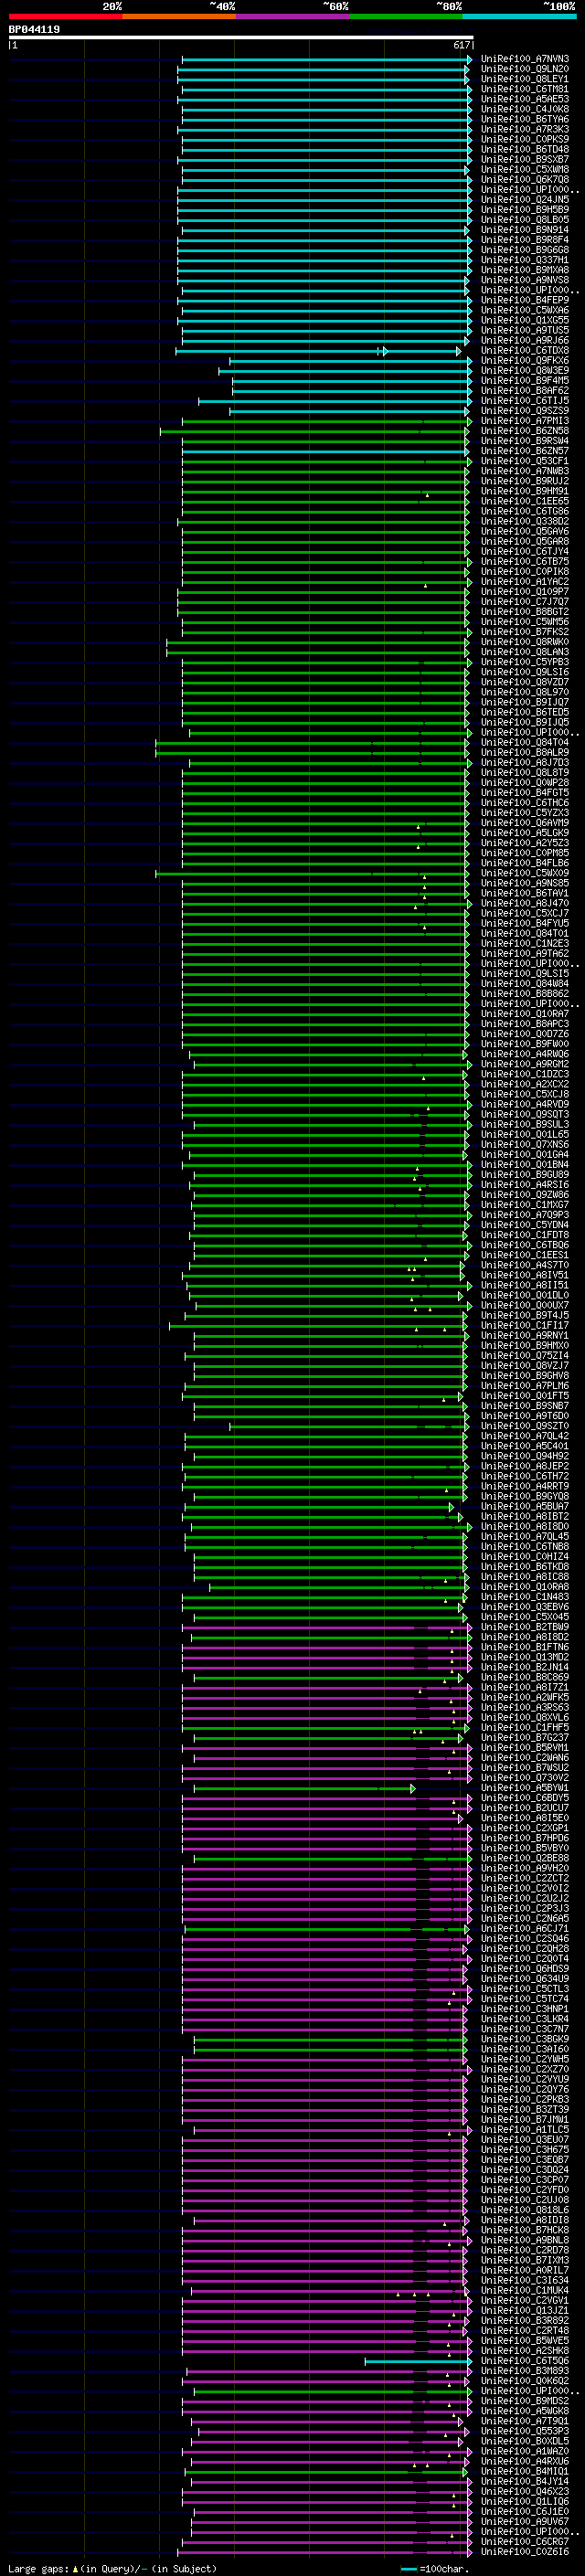Select the UniRef100_Q6K7Q8 label
Viewport: 585px width, 2576px height.
tap(524, 180)
